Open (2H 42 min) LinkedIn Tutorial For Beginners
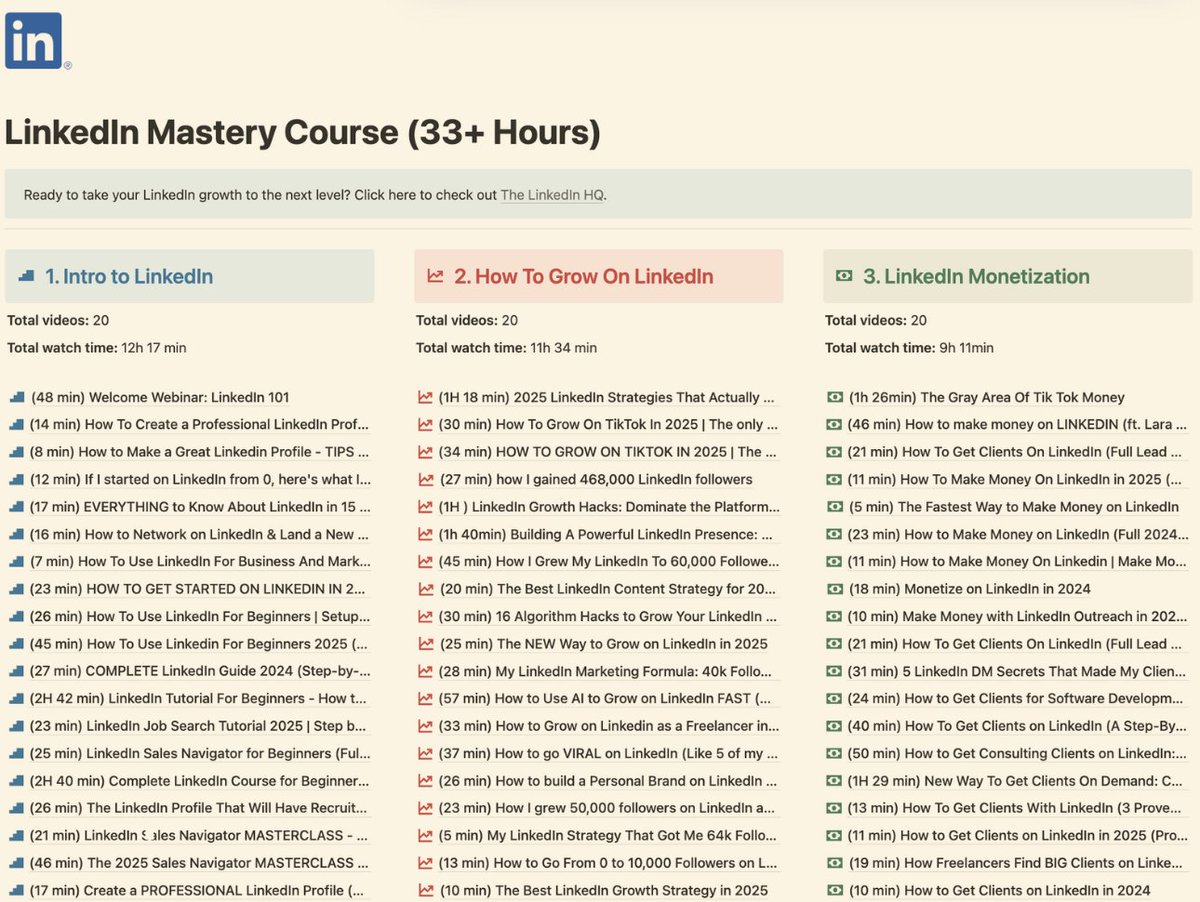 199,698
